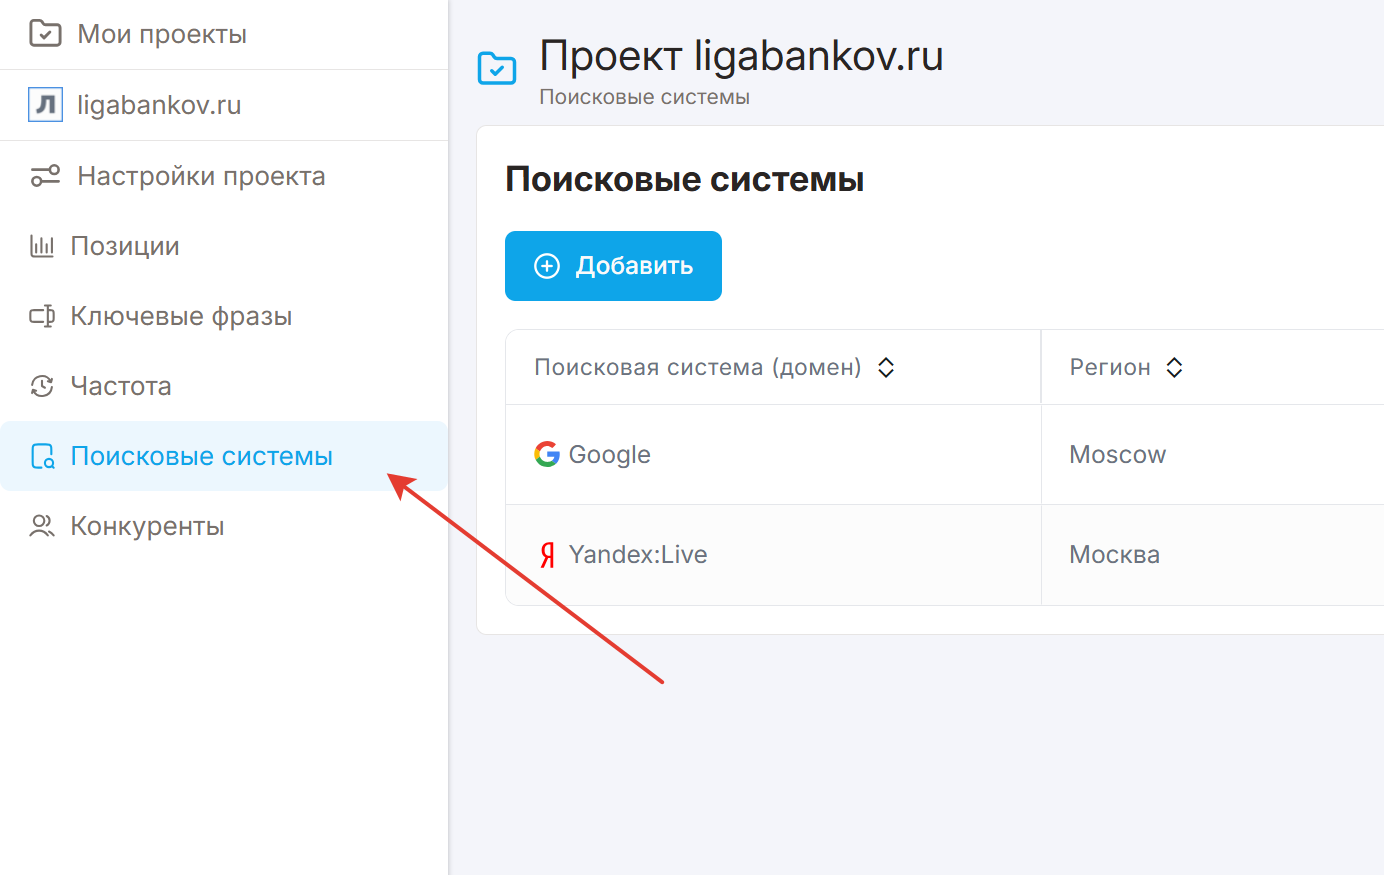Select the Yandex:Live row name
The image size is (1384, 875).
tap(638, 554)
